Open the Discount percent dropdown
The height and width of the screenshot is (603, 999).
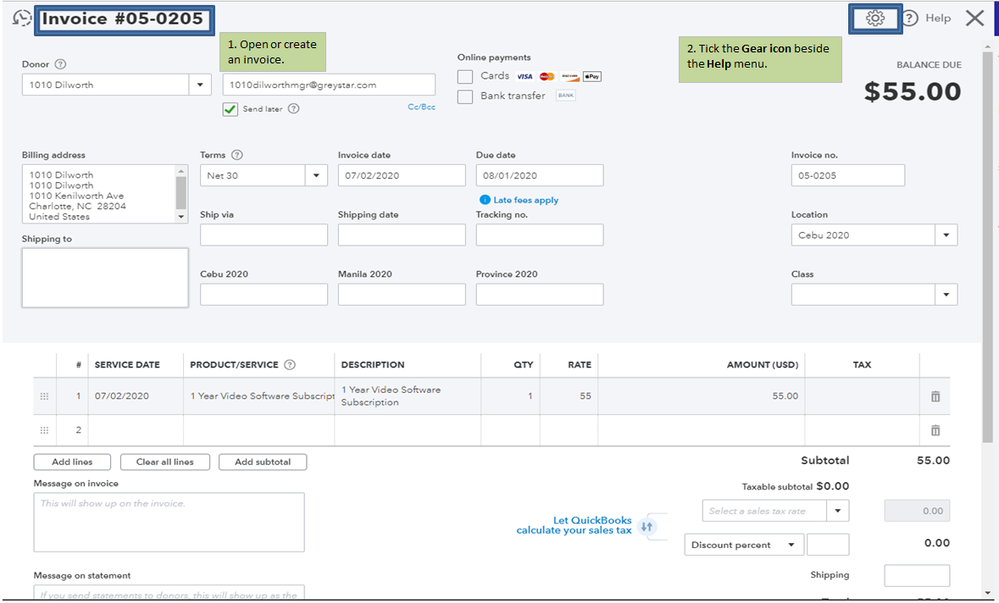(791, 545)
